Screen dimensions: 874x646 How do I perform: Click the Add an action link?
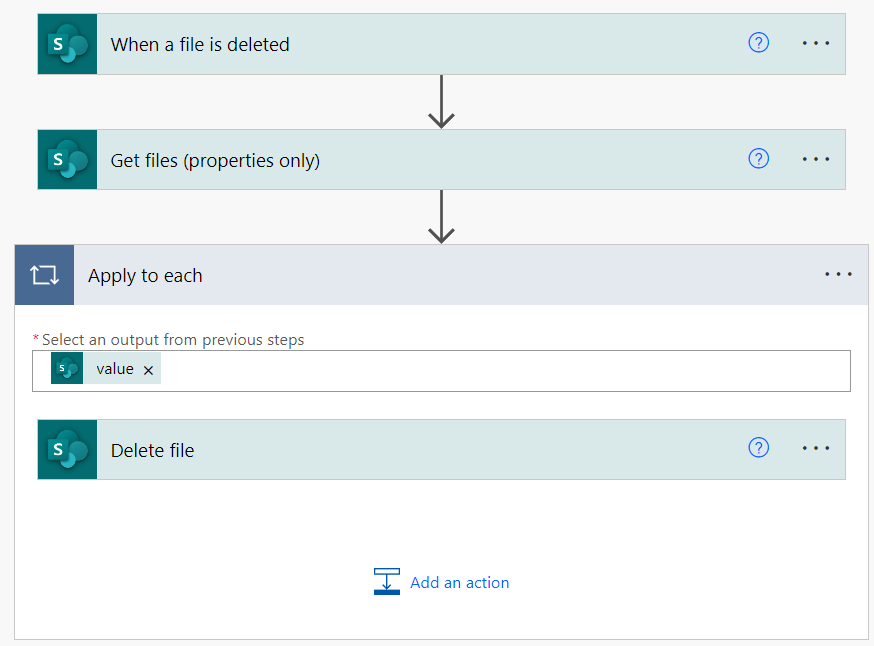460,582
